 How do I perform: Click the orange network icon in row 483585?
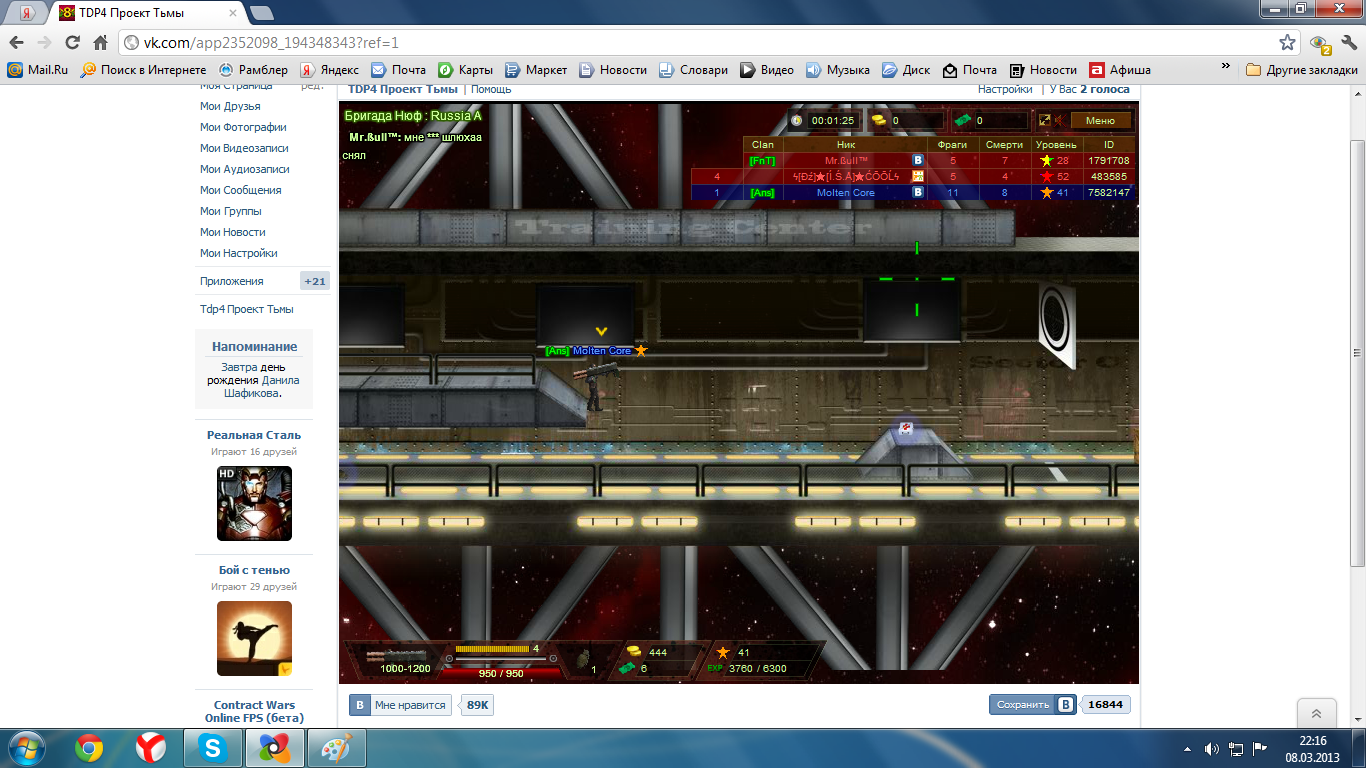click(x=917, y=176)
